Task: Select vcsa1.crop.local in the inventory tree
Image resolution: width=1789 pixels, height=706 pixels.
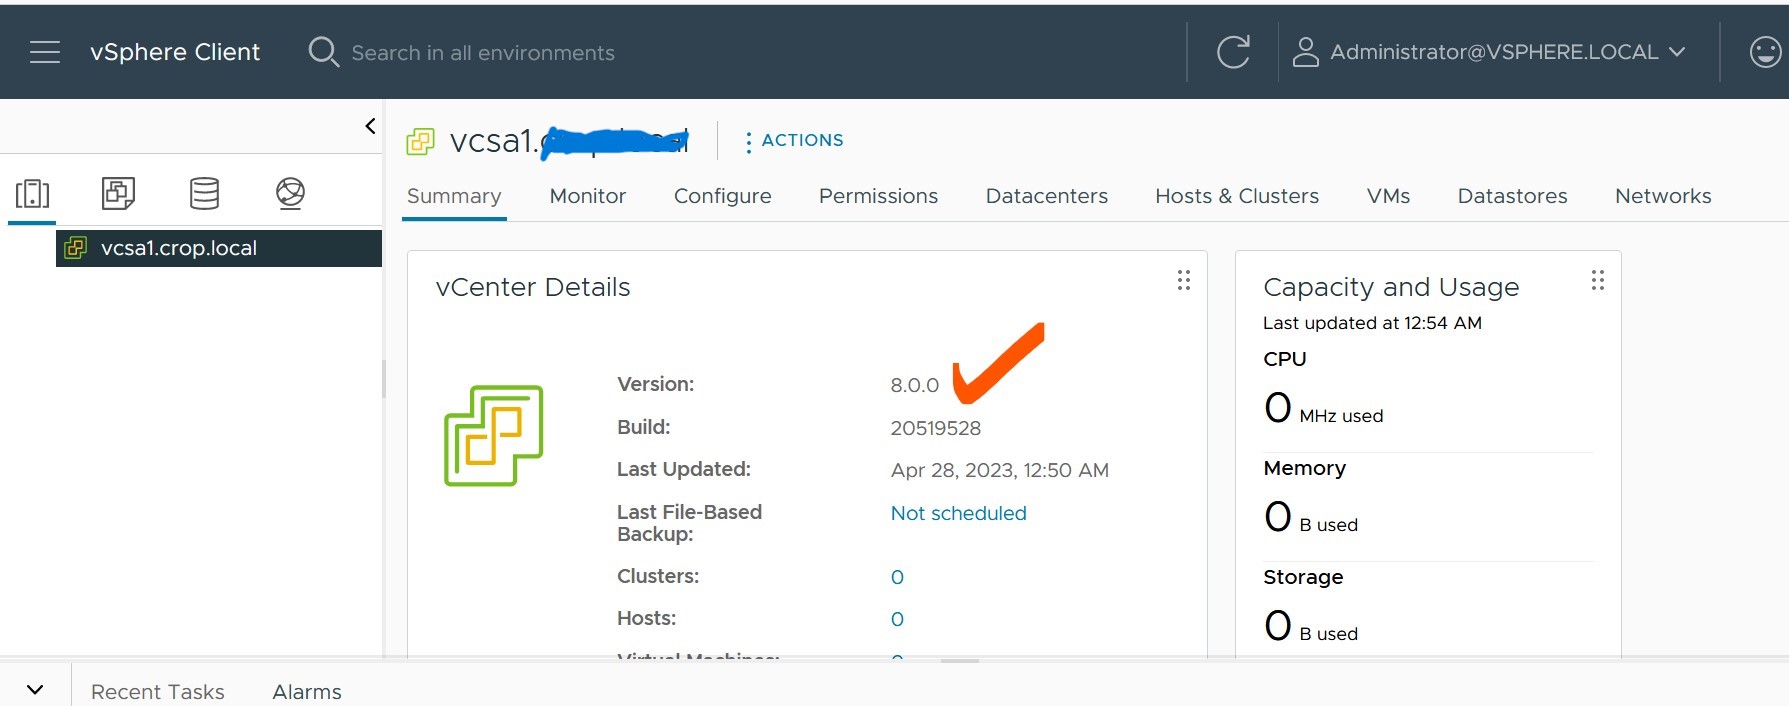Action: [219, 248]
